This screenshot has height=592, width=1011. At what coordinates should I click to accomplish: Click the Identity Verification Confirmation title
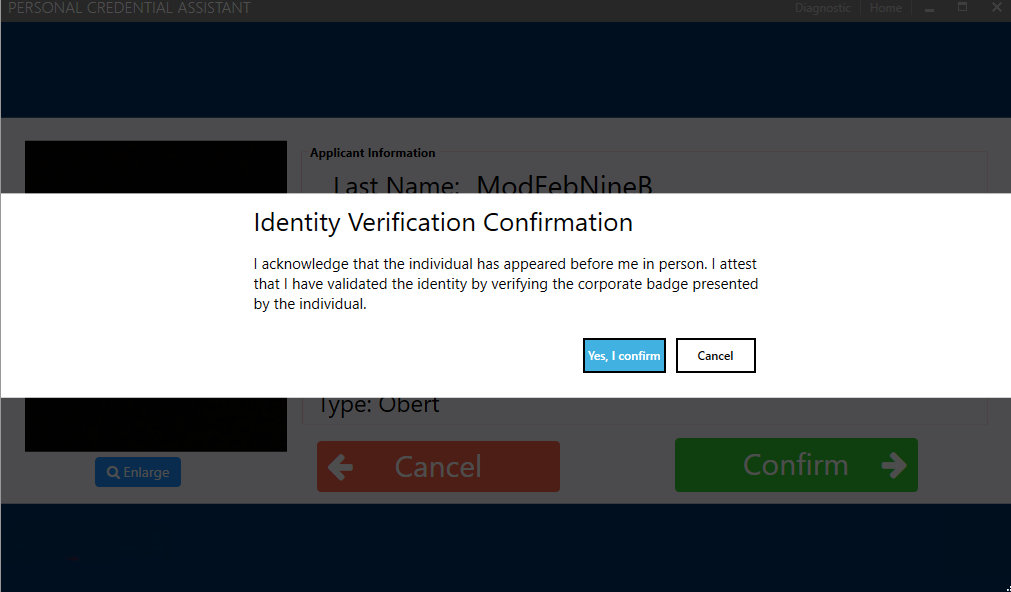(x=443, y=222)
